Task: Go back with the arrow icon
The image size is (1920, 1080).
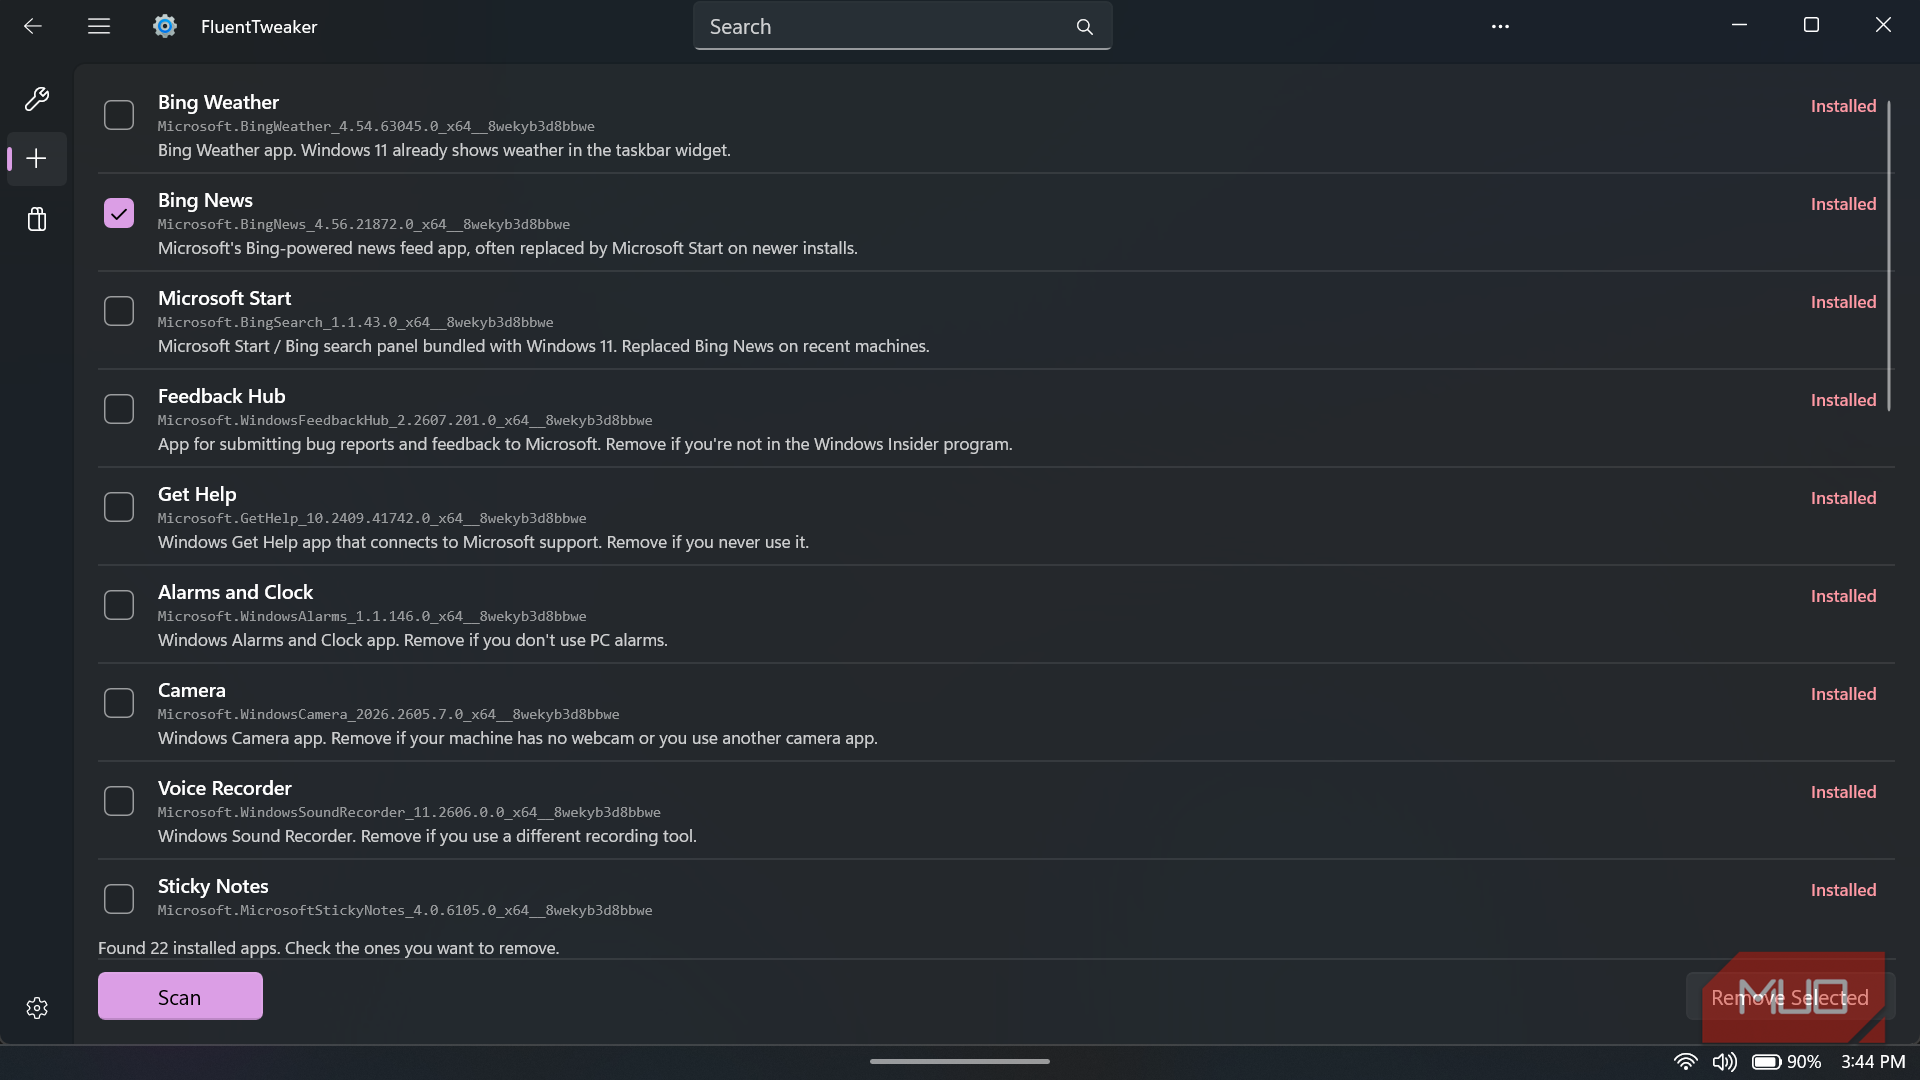Action: 33,26
